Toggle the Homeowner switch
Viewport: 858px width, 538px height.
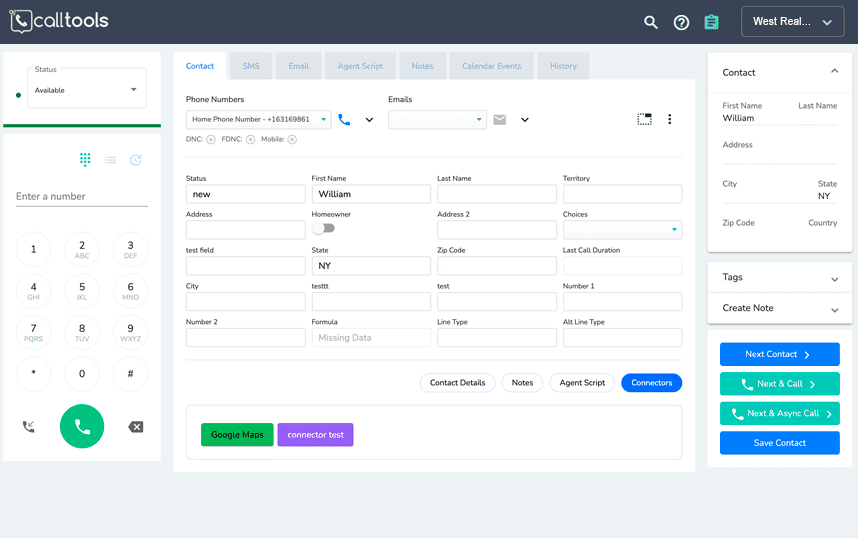point(323,228)
